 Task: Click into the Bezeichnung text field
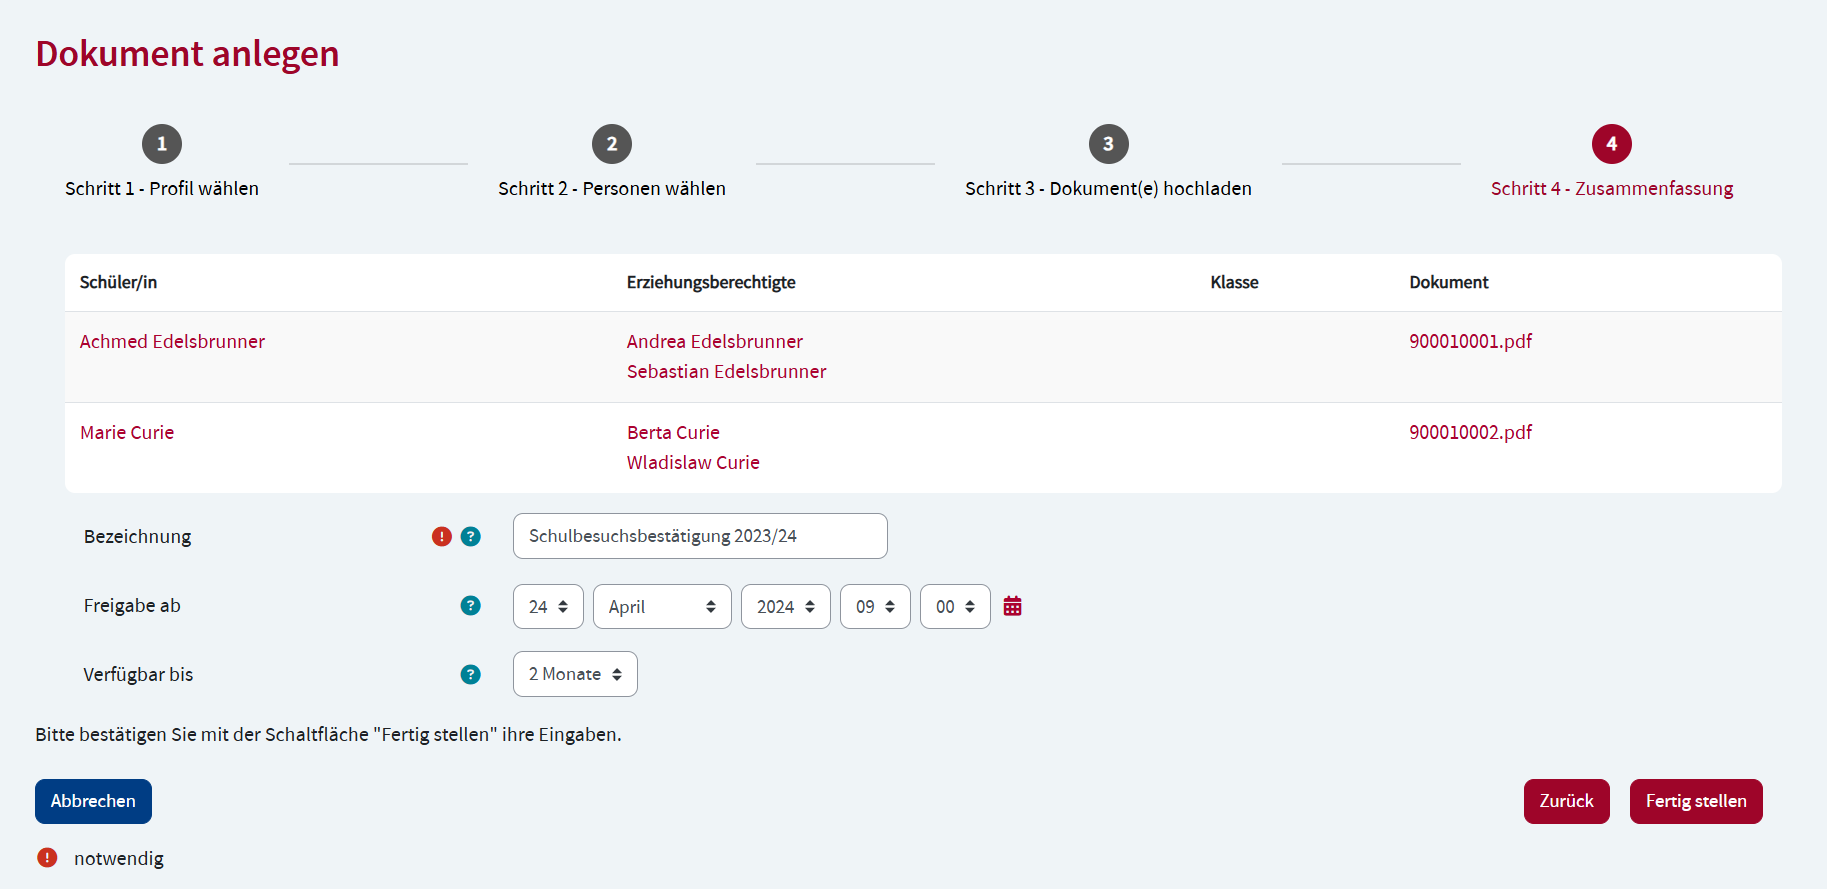[700, 537]
